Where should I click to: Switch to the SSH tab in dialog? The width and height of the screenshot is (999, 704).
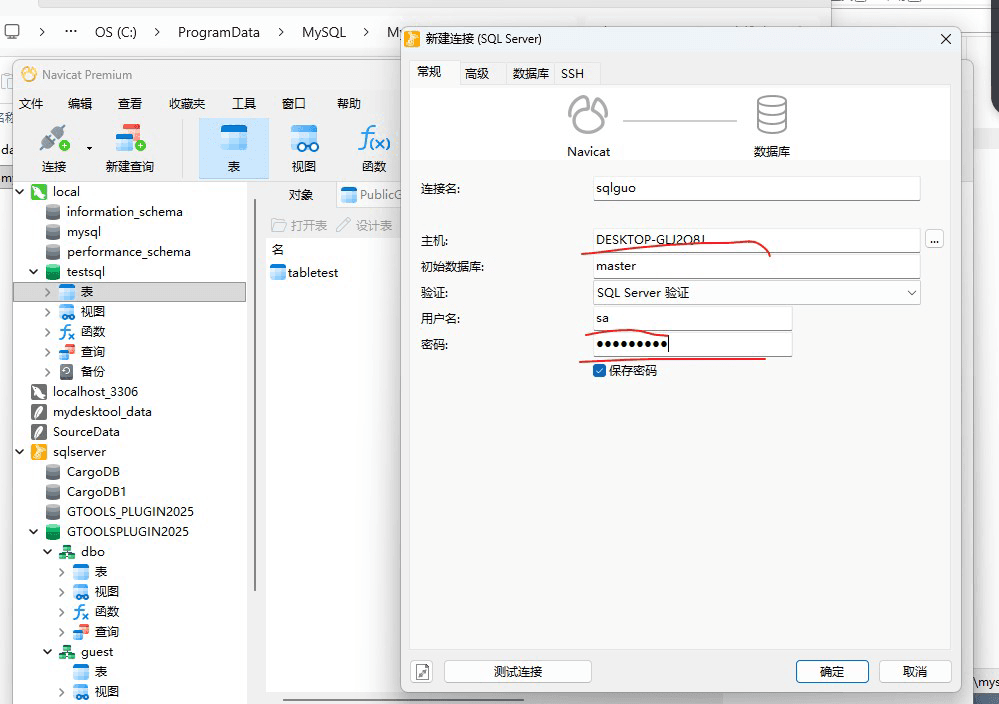[x=572, y=74]
